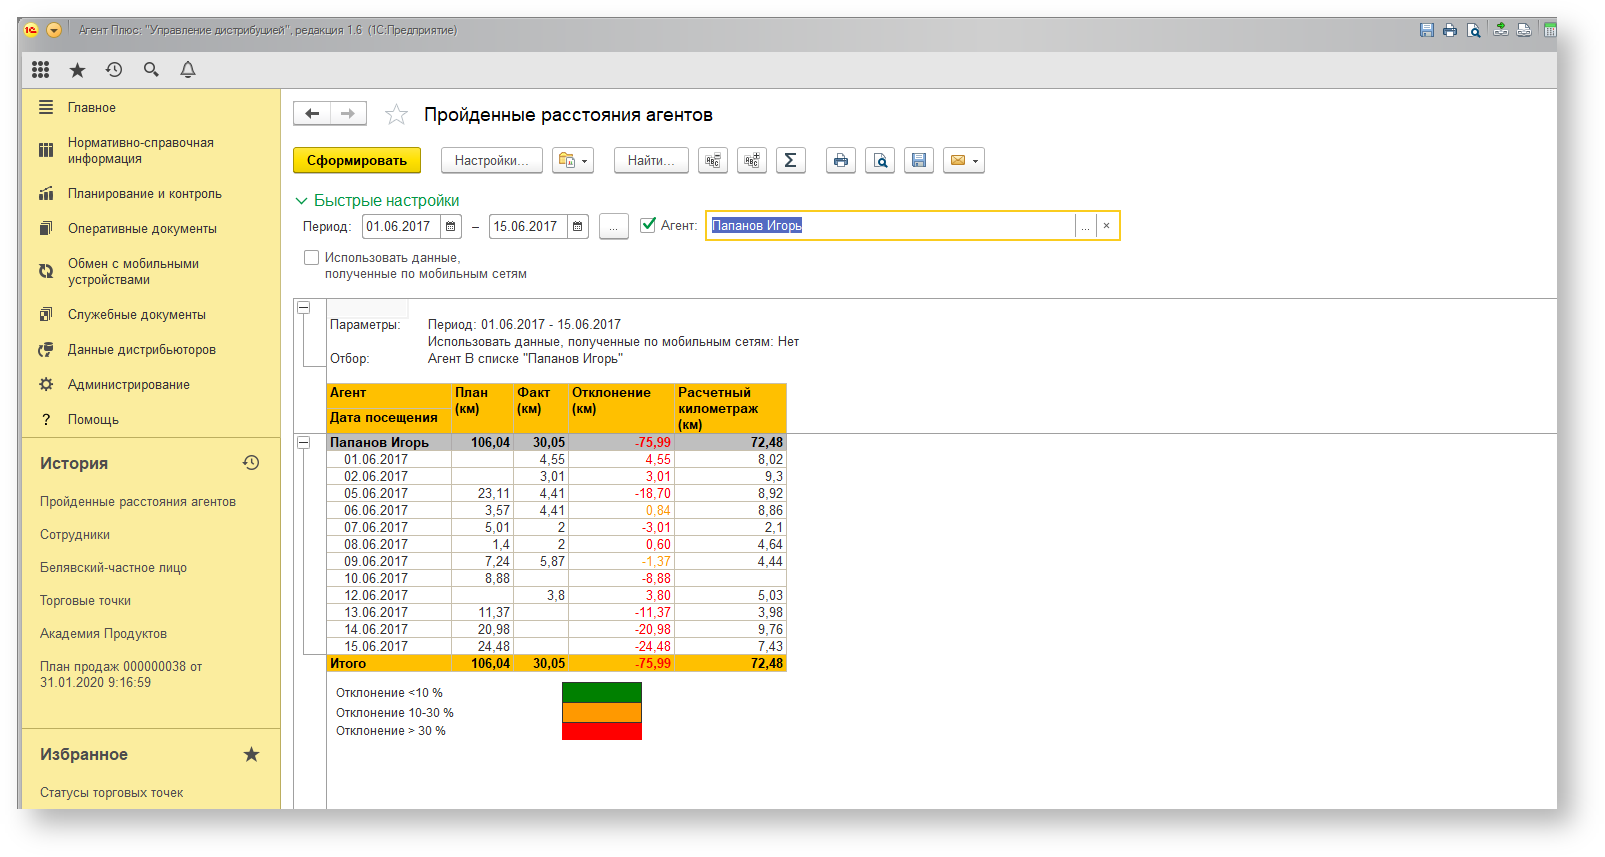This screenshot has width=1605, height=857.
Task: Select row 05.06.2017 in report table
Action: (557, 493)
